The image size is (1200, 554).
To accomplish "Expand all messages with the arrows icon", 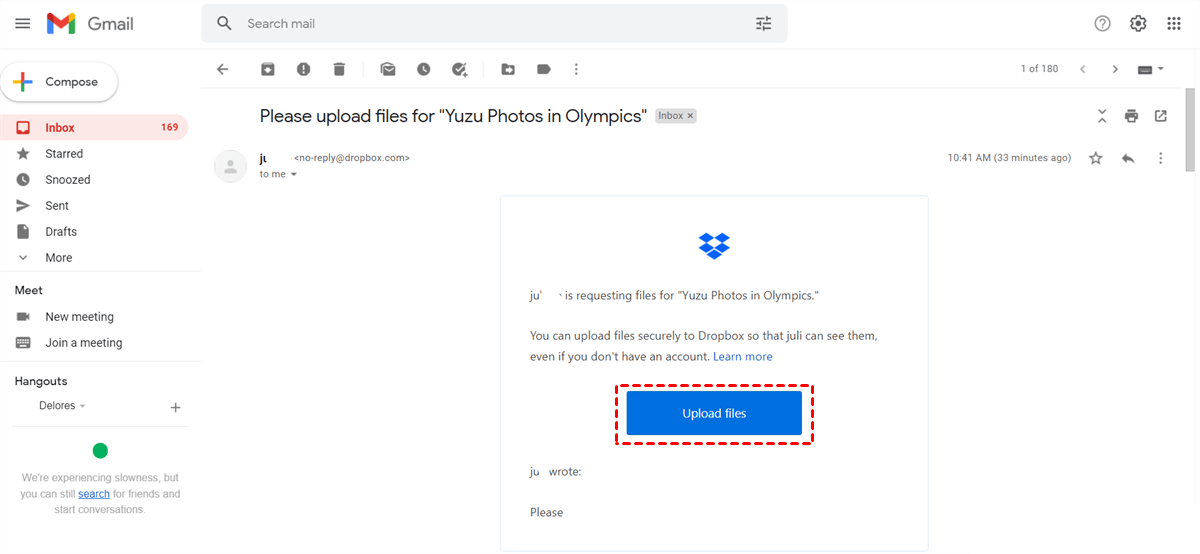I will [1102, 116].
